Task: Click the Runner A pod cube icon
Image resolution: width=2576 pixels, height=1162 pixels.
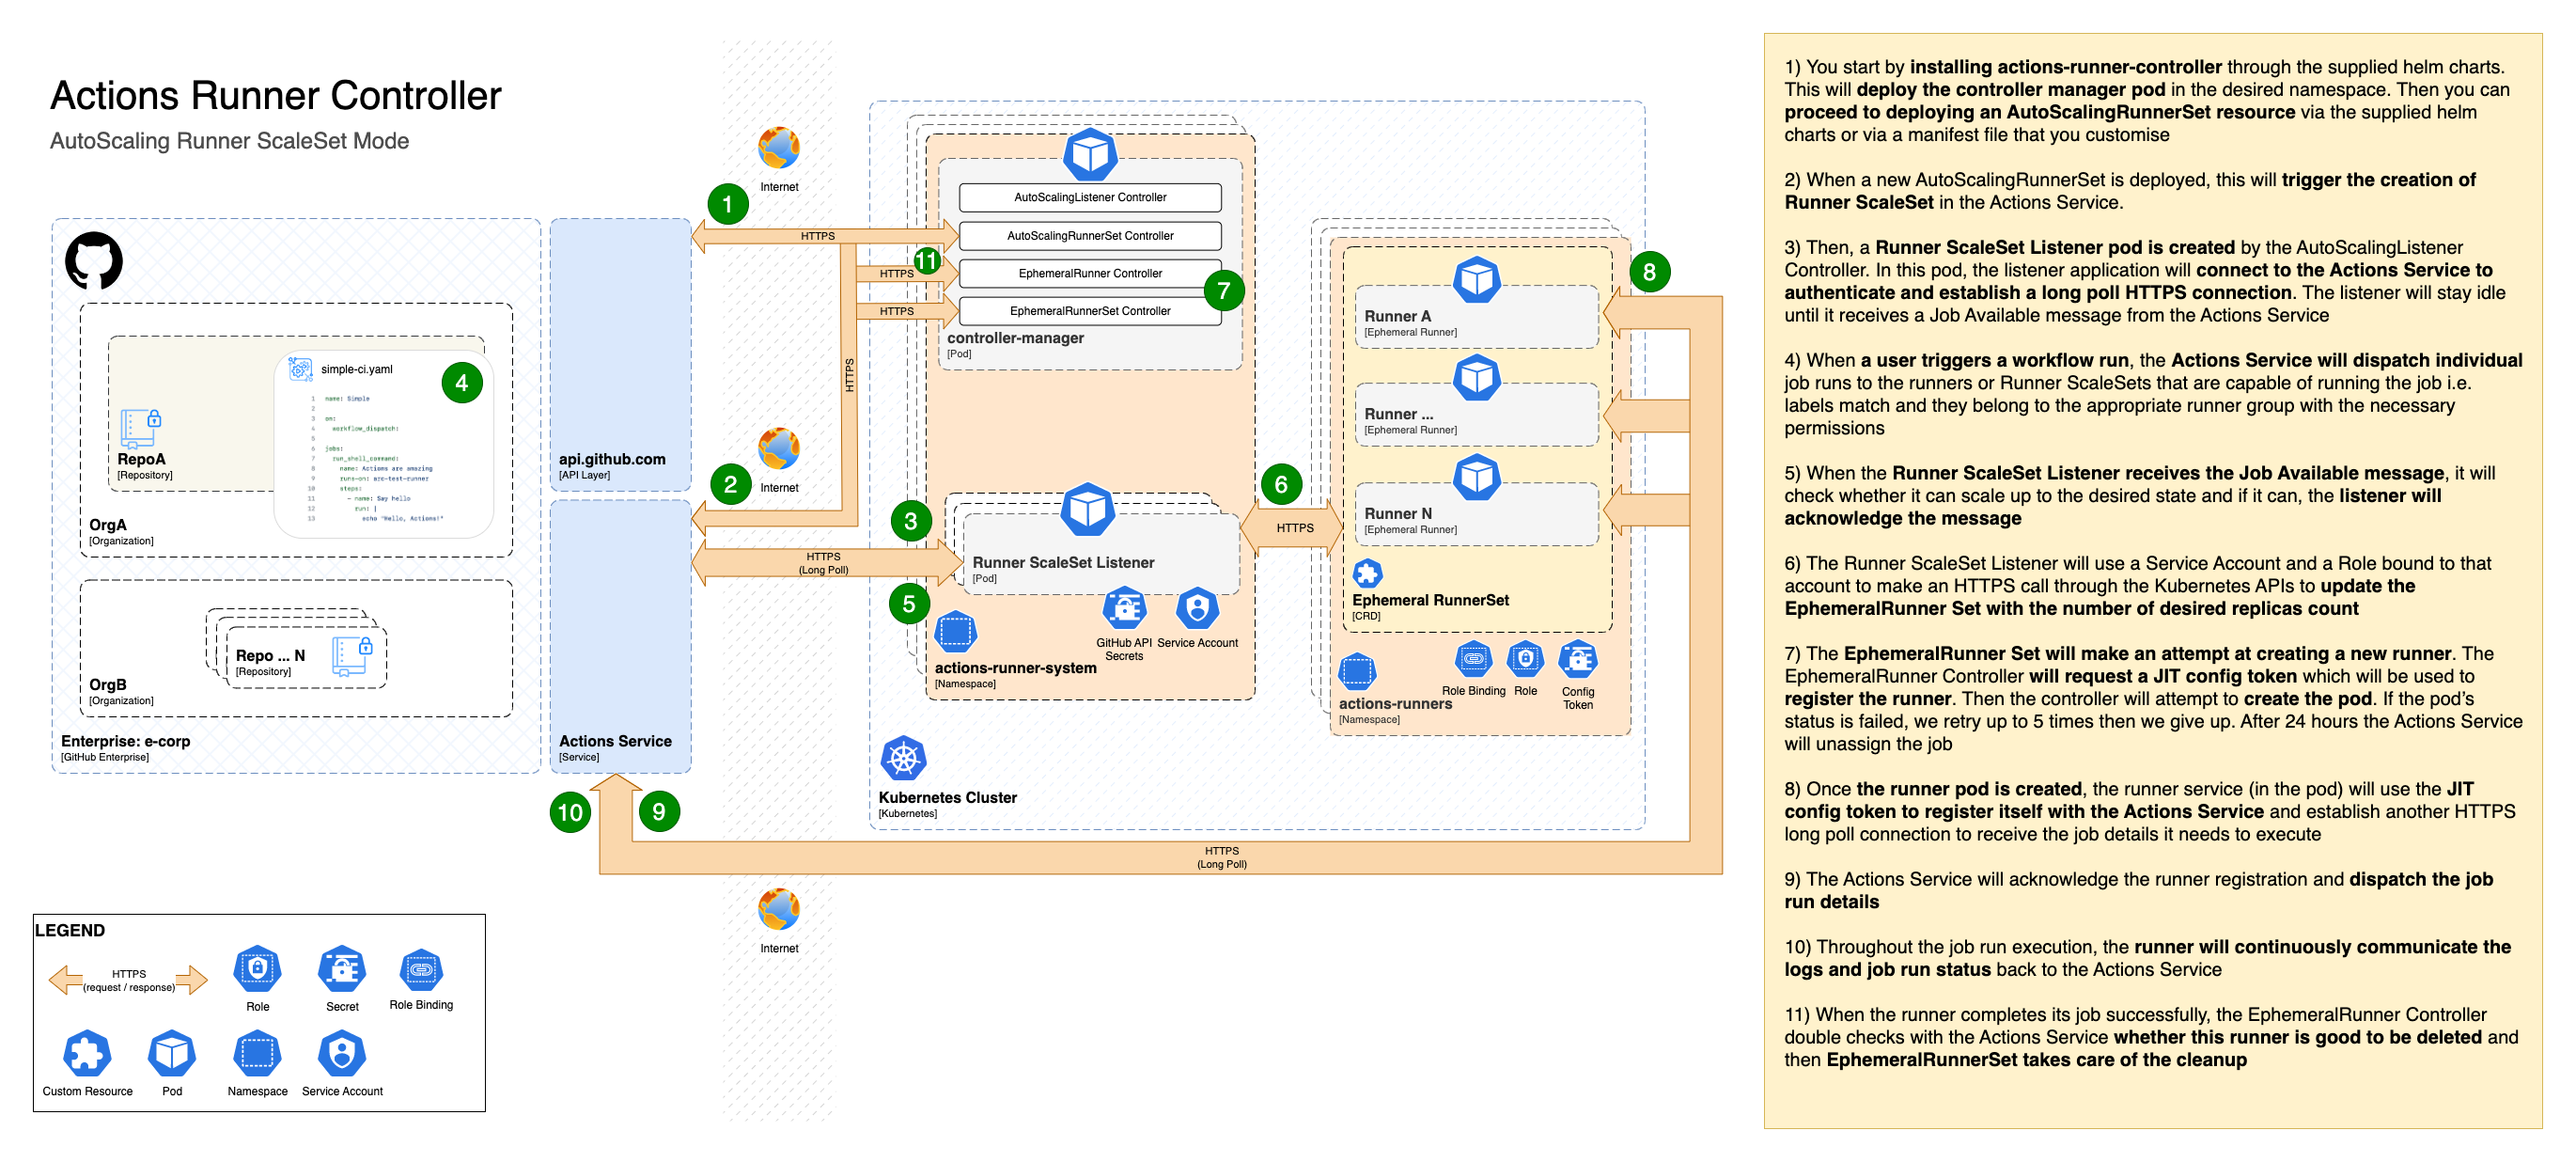Action: point(1476,280)
